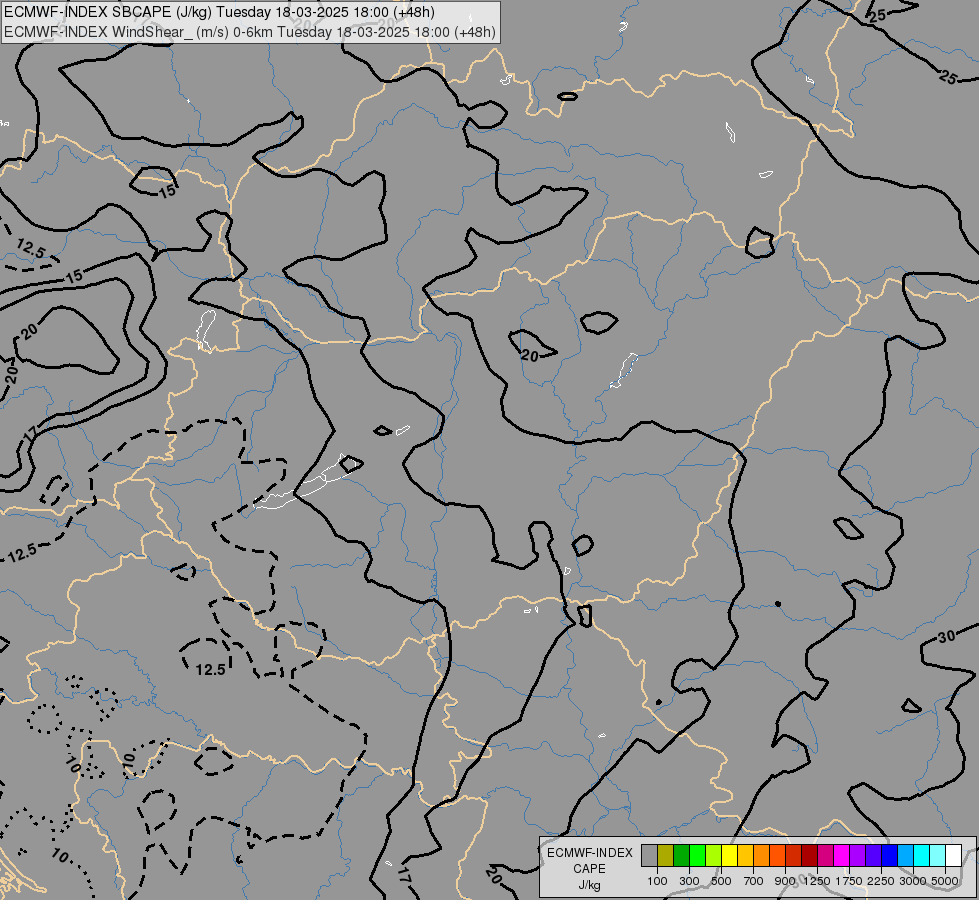
Task: Select the dark green CAPE legend swatch
Action: click(681, 855)
